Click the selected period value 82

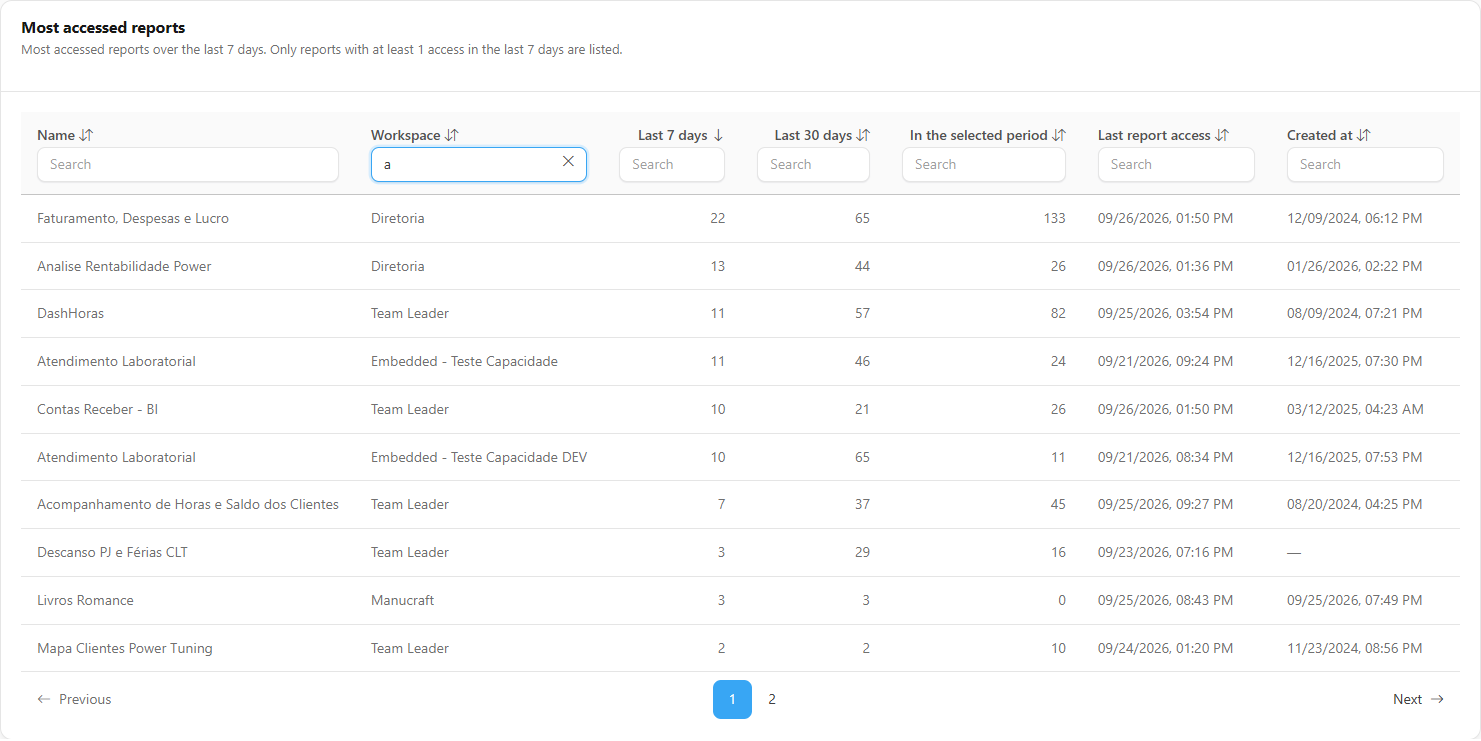coord(1058,313)
